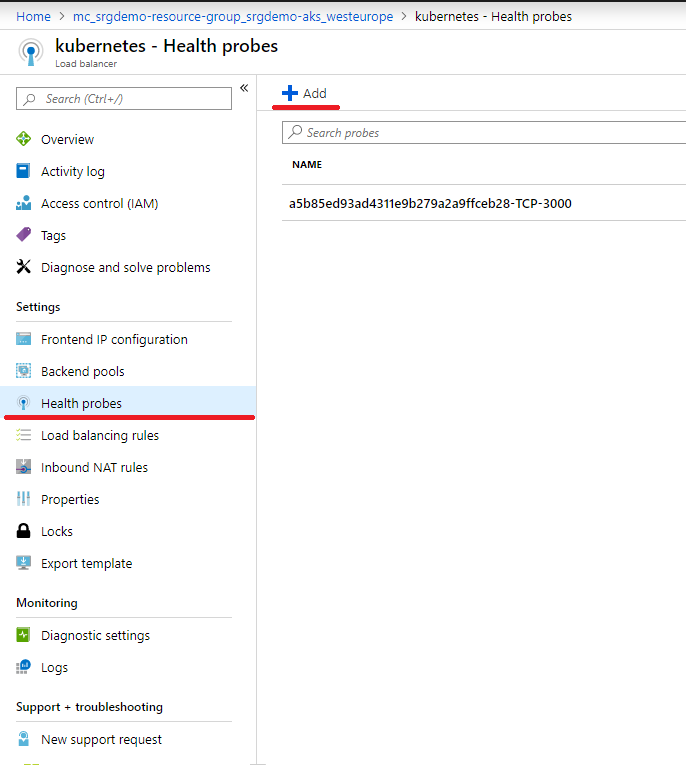Click the Diagnose wrench-and-screwdriver icon
Screen dimensions: 686x765
(23, 267)
